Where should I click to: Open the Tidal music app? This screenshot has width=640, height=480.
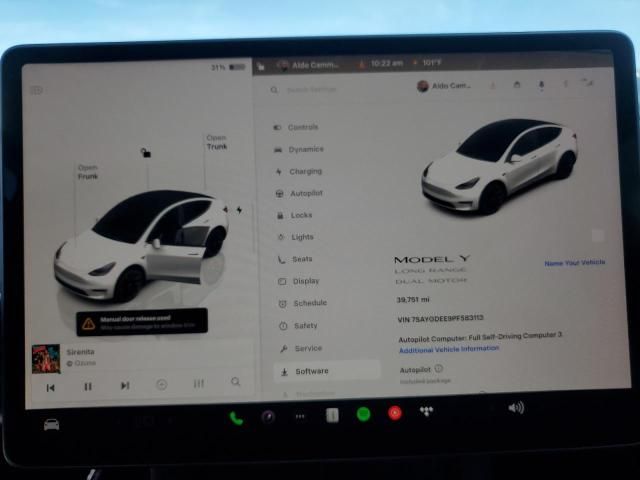427,411
